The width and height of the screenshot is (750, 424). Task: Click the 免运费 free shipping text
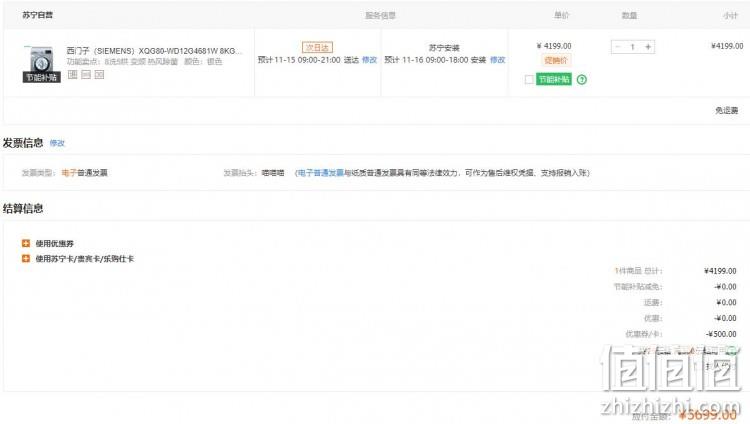coord(727,111)
